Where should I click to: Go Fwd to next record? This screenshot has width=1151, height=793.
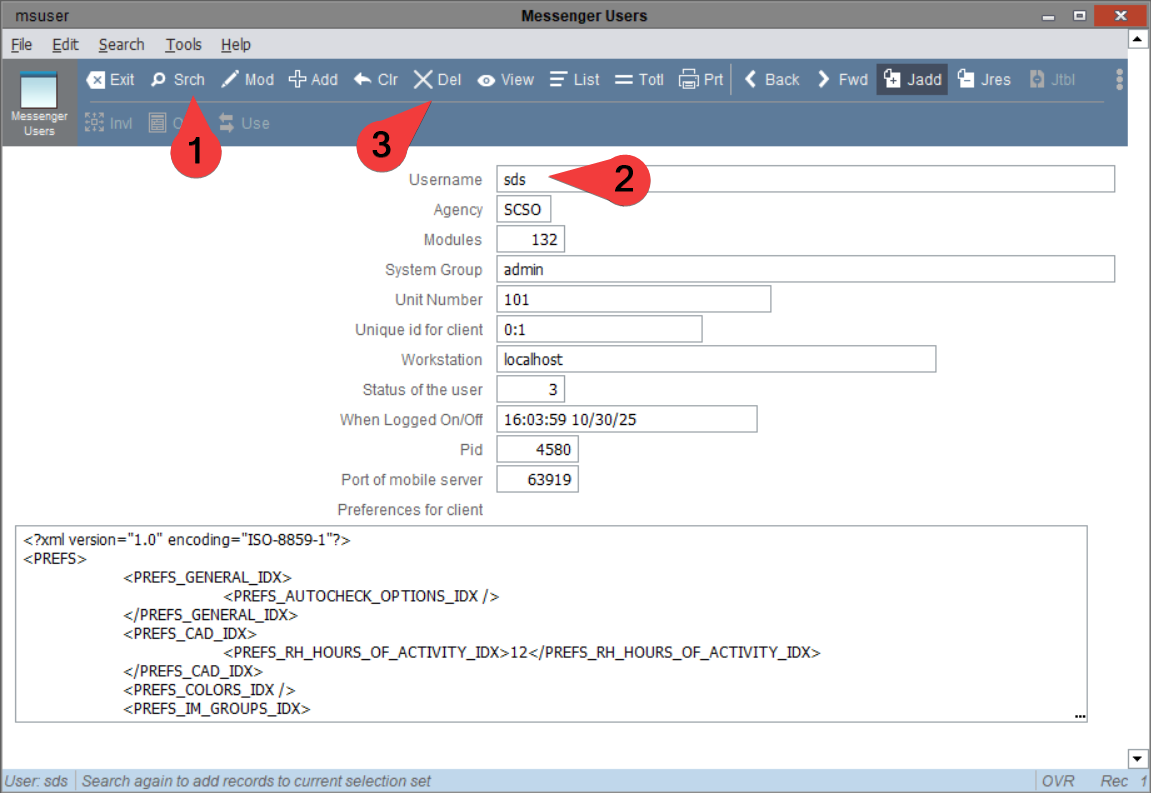[843, 79]
